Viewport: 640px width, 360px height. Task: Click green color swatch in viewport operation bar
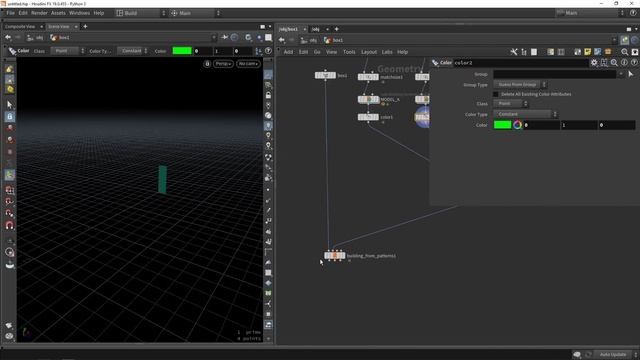(x=182, y=51)
